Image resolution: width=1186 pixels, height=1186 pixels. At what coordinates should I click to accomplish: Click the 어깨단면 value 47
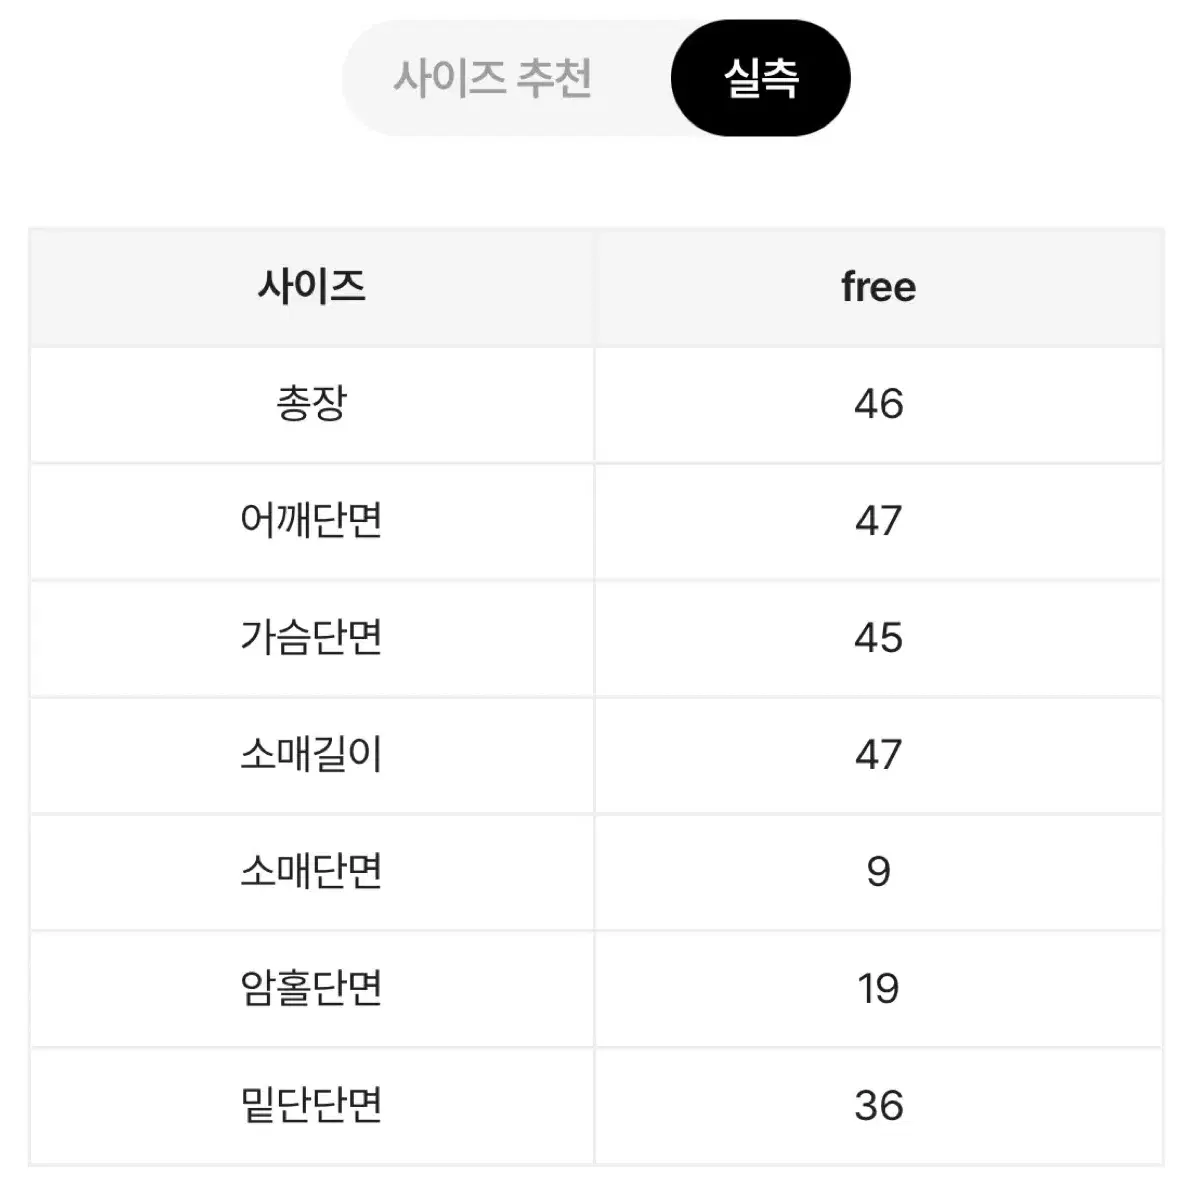(878, 521)
